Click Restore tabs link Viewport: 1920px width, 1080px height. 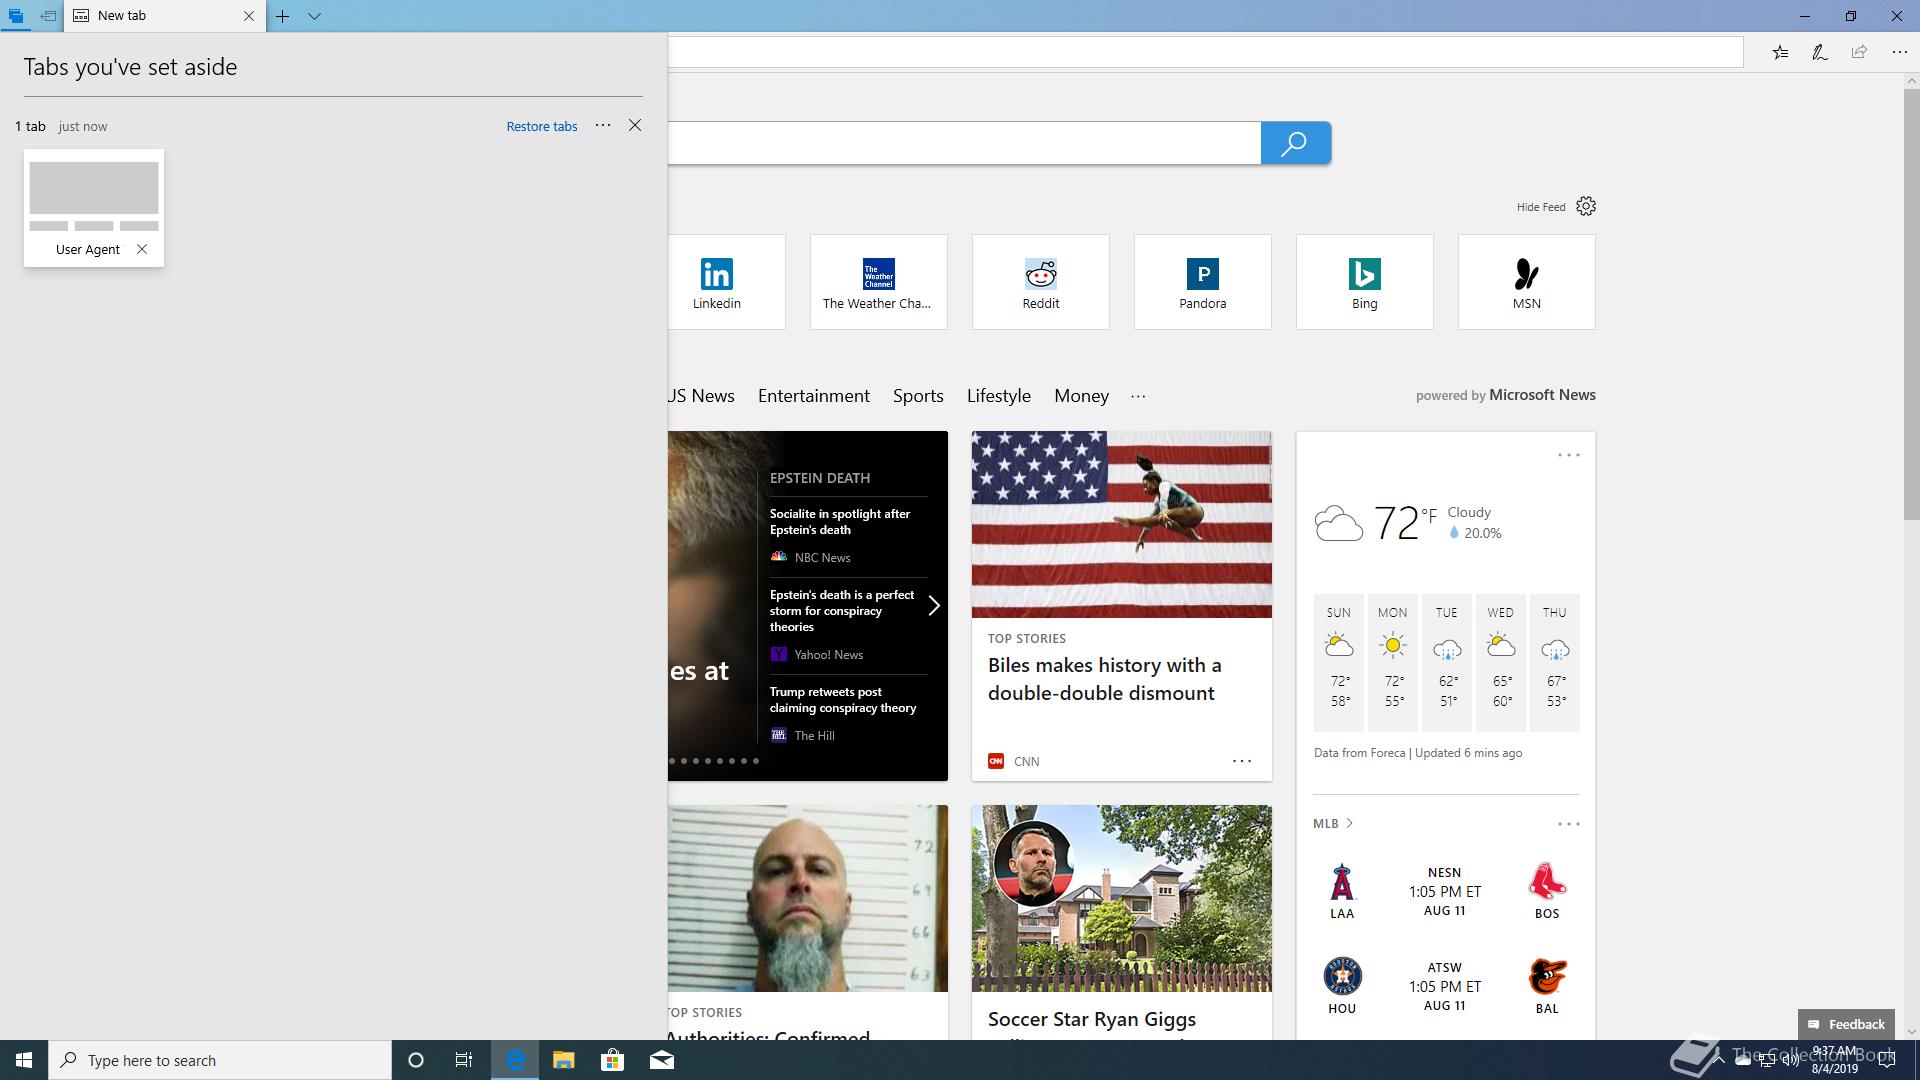542,126
